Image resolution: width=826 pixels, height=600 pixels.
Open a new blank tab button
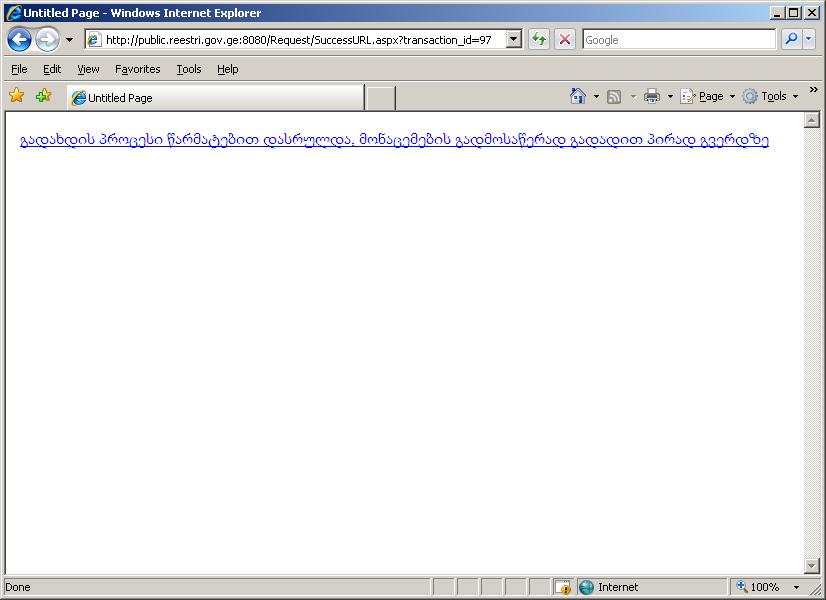(380, 98)
